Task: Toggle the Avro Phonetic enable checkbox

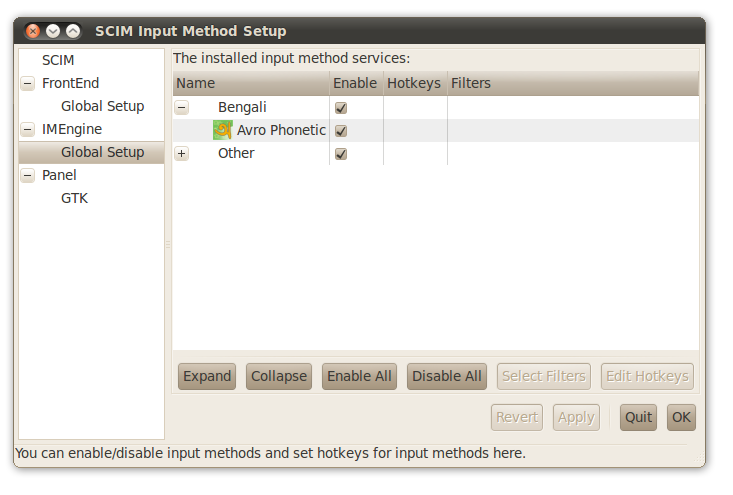Action: pyautogui.click(x=341, y=131)
